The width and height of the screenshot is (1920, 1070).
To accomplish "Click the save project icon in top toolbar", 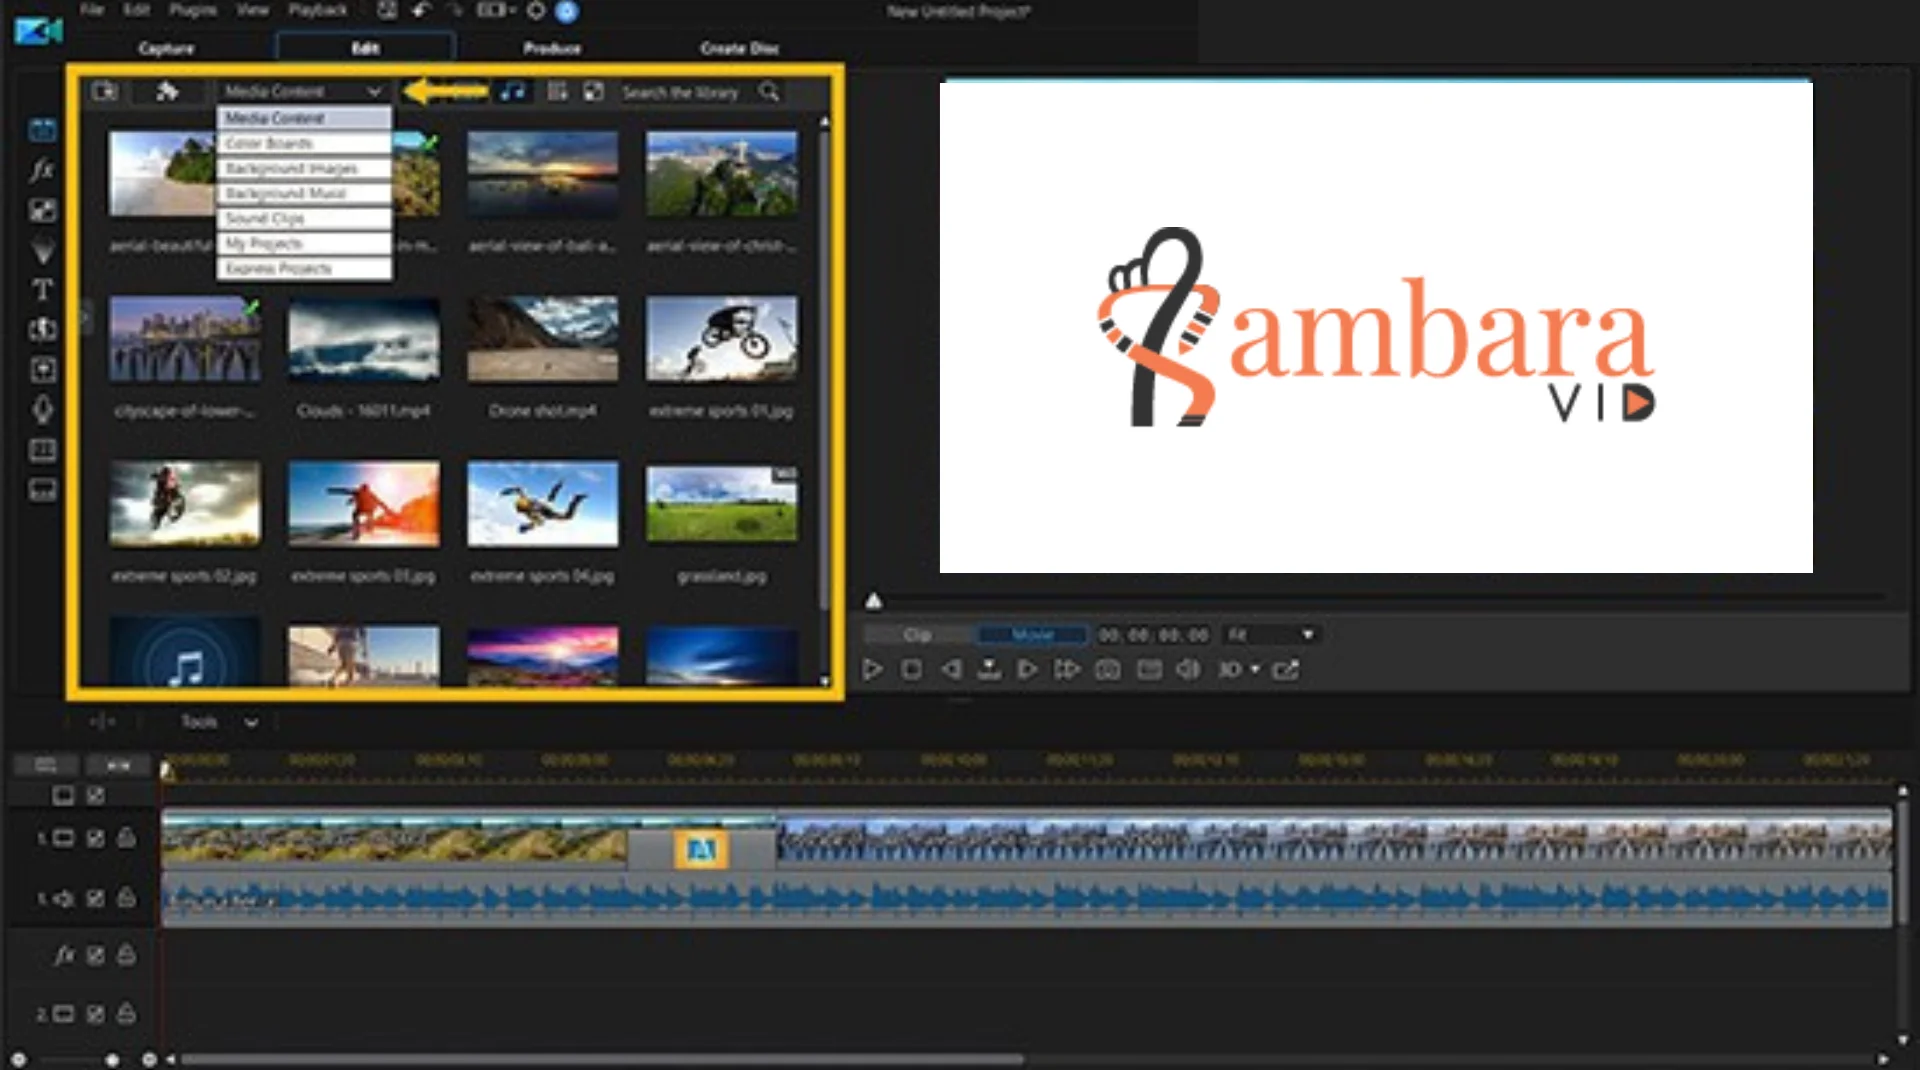I will tap(387, 11).
